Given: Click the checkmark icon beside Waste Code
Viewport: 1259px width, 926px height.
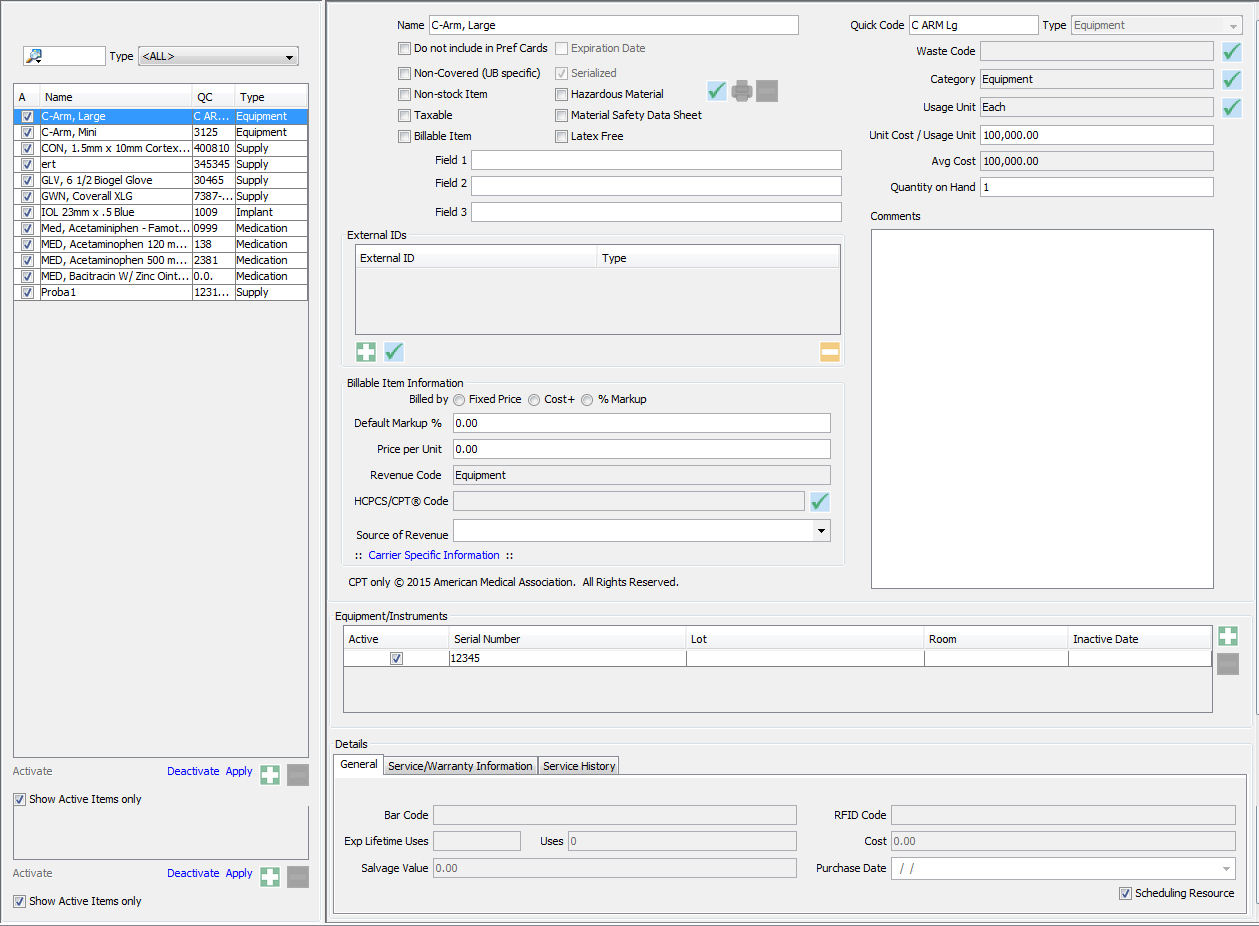Looking at the screenshot, I should click(1232, 51).
